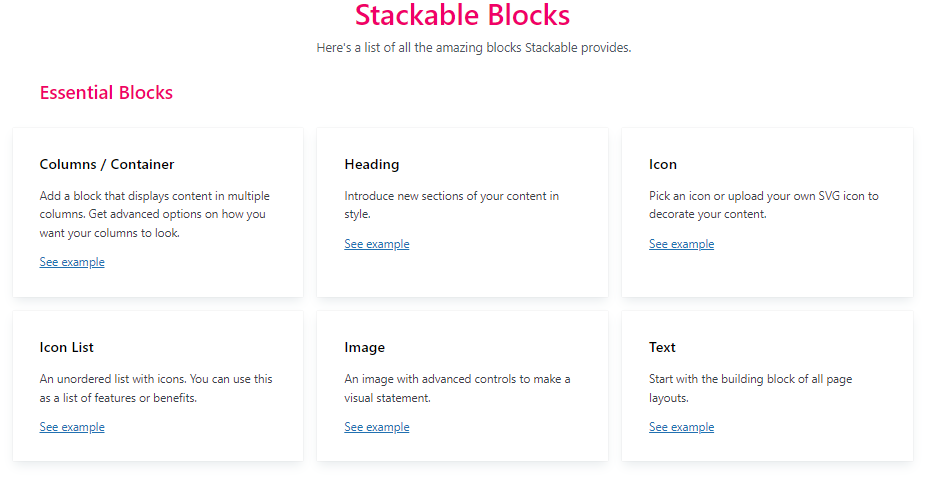The height and width of the screenshot is (488, 933).
Task: Click the Heading card title
Action: (372, 164)
